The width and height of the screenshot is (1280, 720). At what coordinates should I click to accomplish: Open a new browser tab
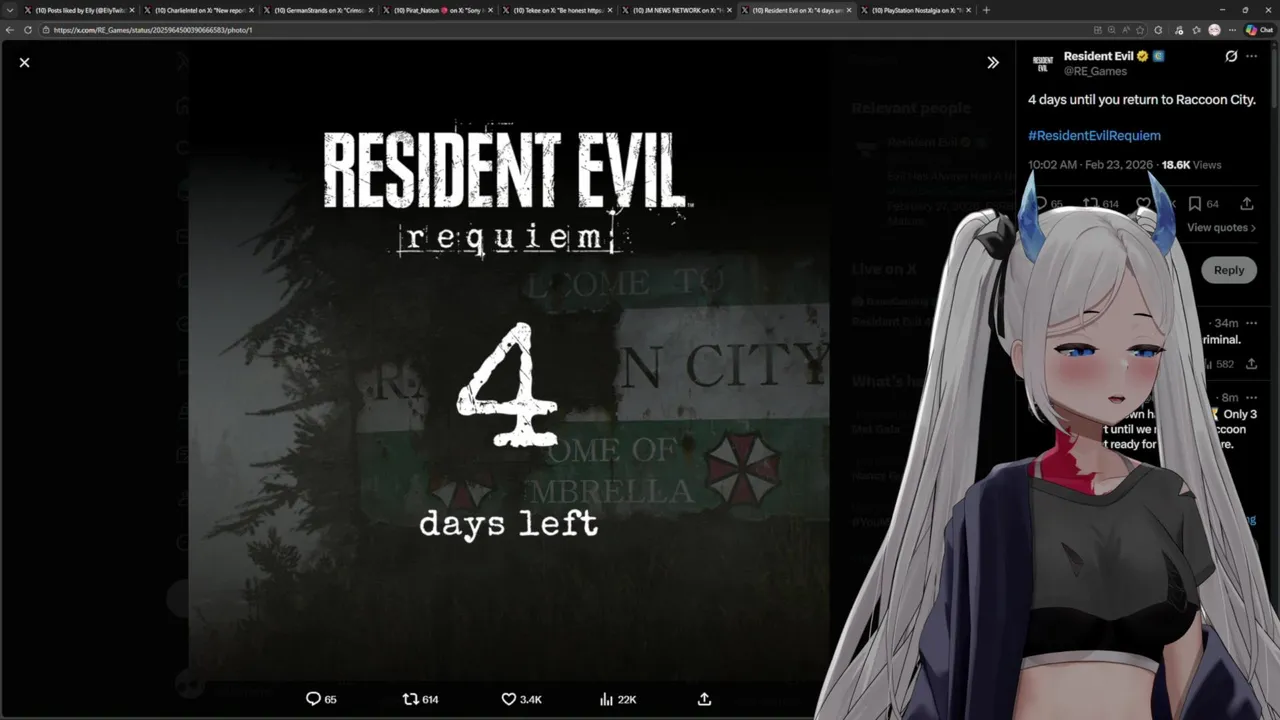coord(986,10)
